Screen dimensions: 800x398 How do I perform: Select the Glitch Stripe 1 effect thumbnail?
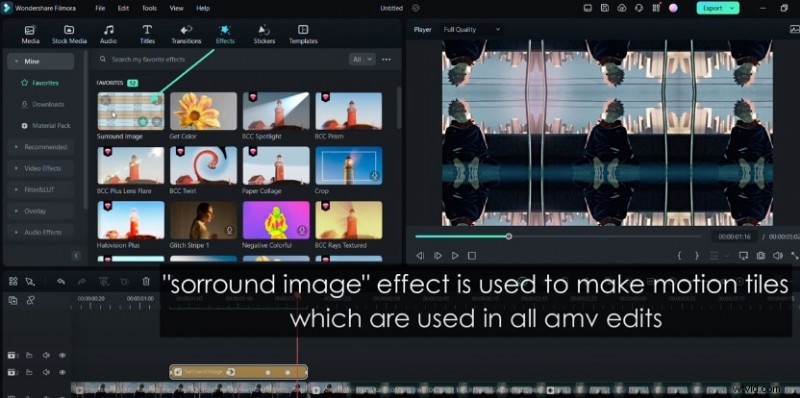[x=203, y=220]
